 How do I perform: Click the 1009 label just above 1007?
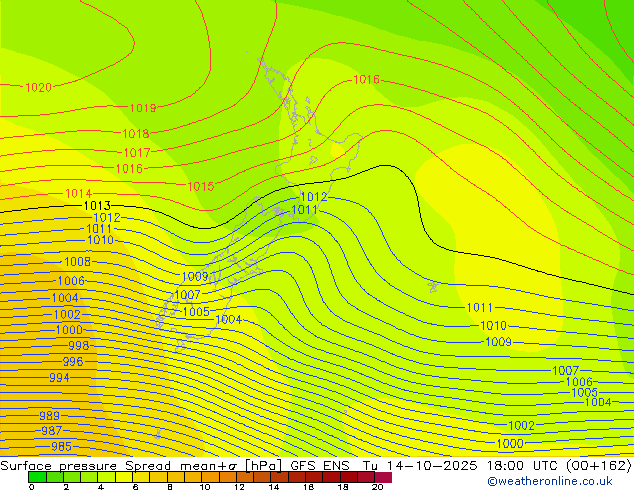click(195, 277)
